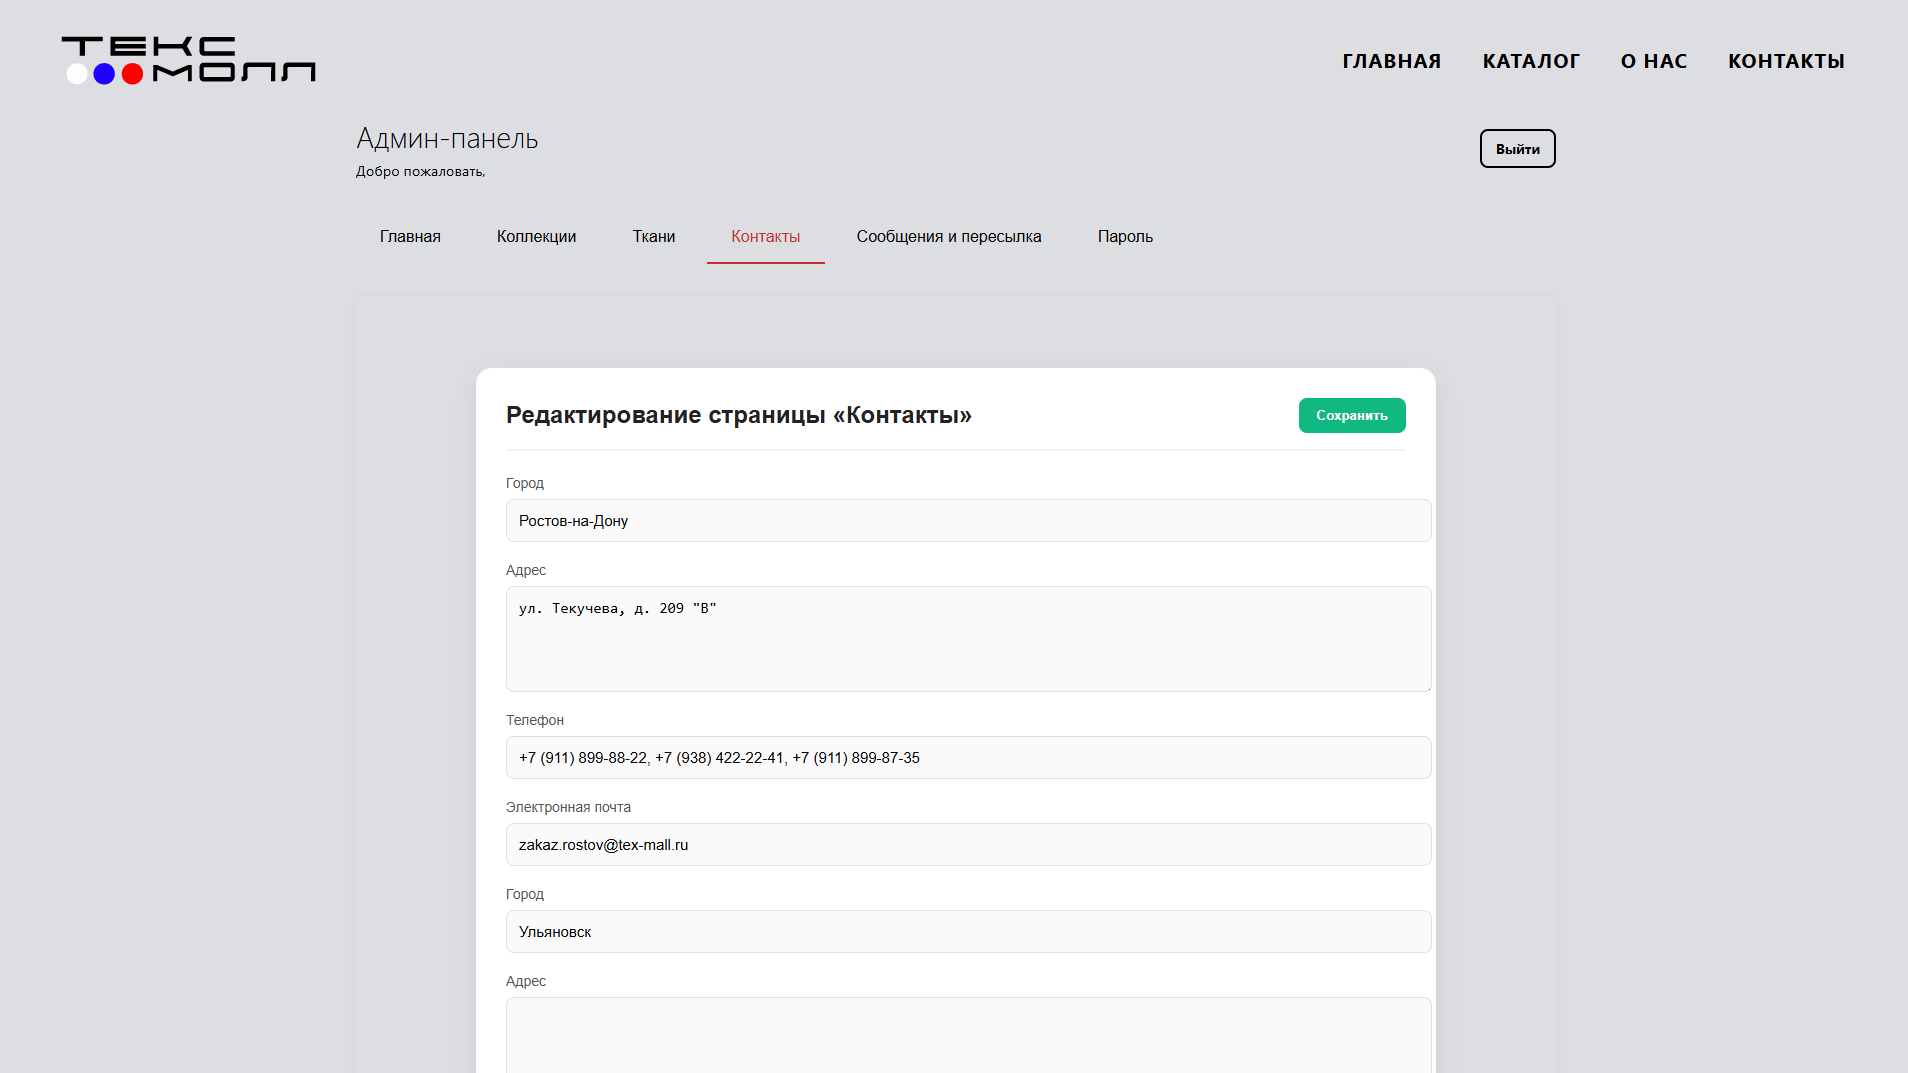Switch to the Ткани tab
1908x1073 pixels.
coord(653,237)
